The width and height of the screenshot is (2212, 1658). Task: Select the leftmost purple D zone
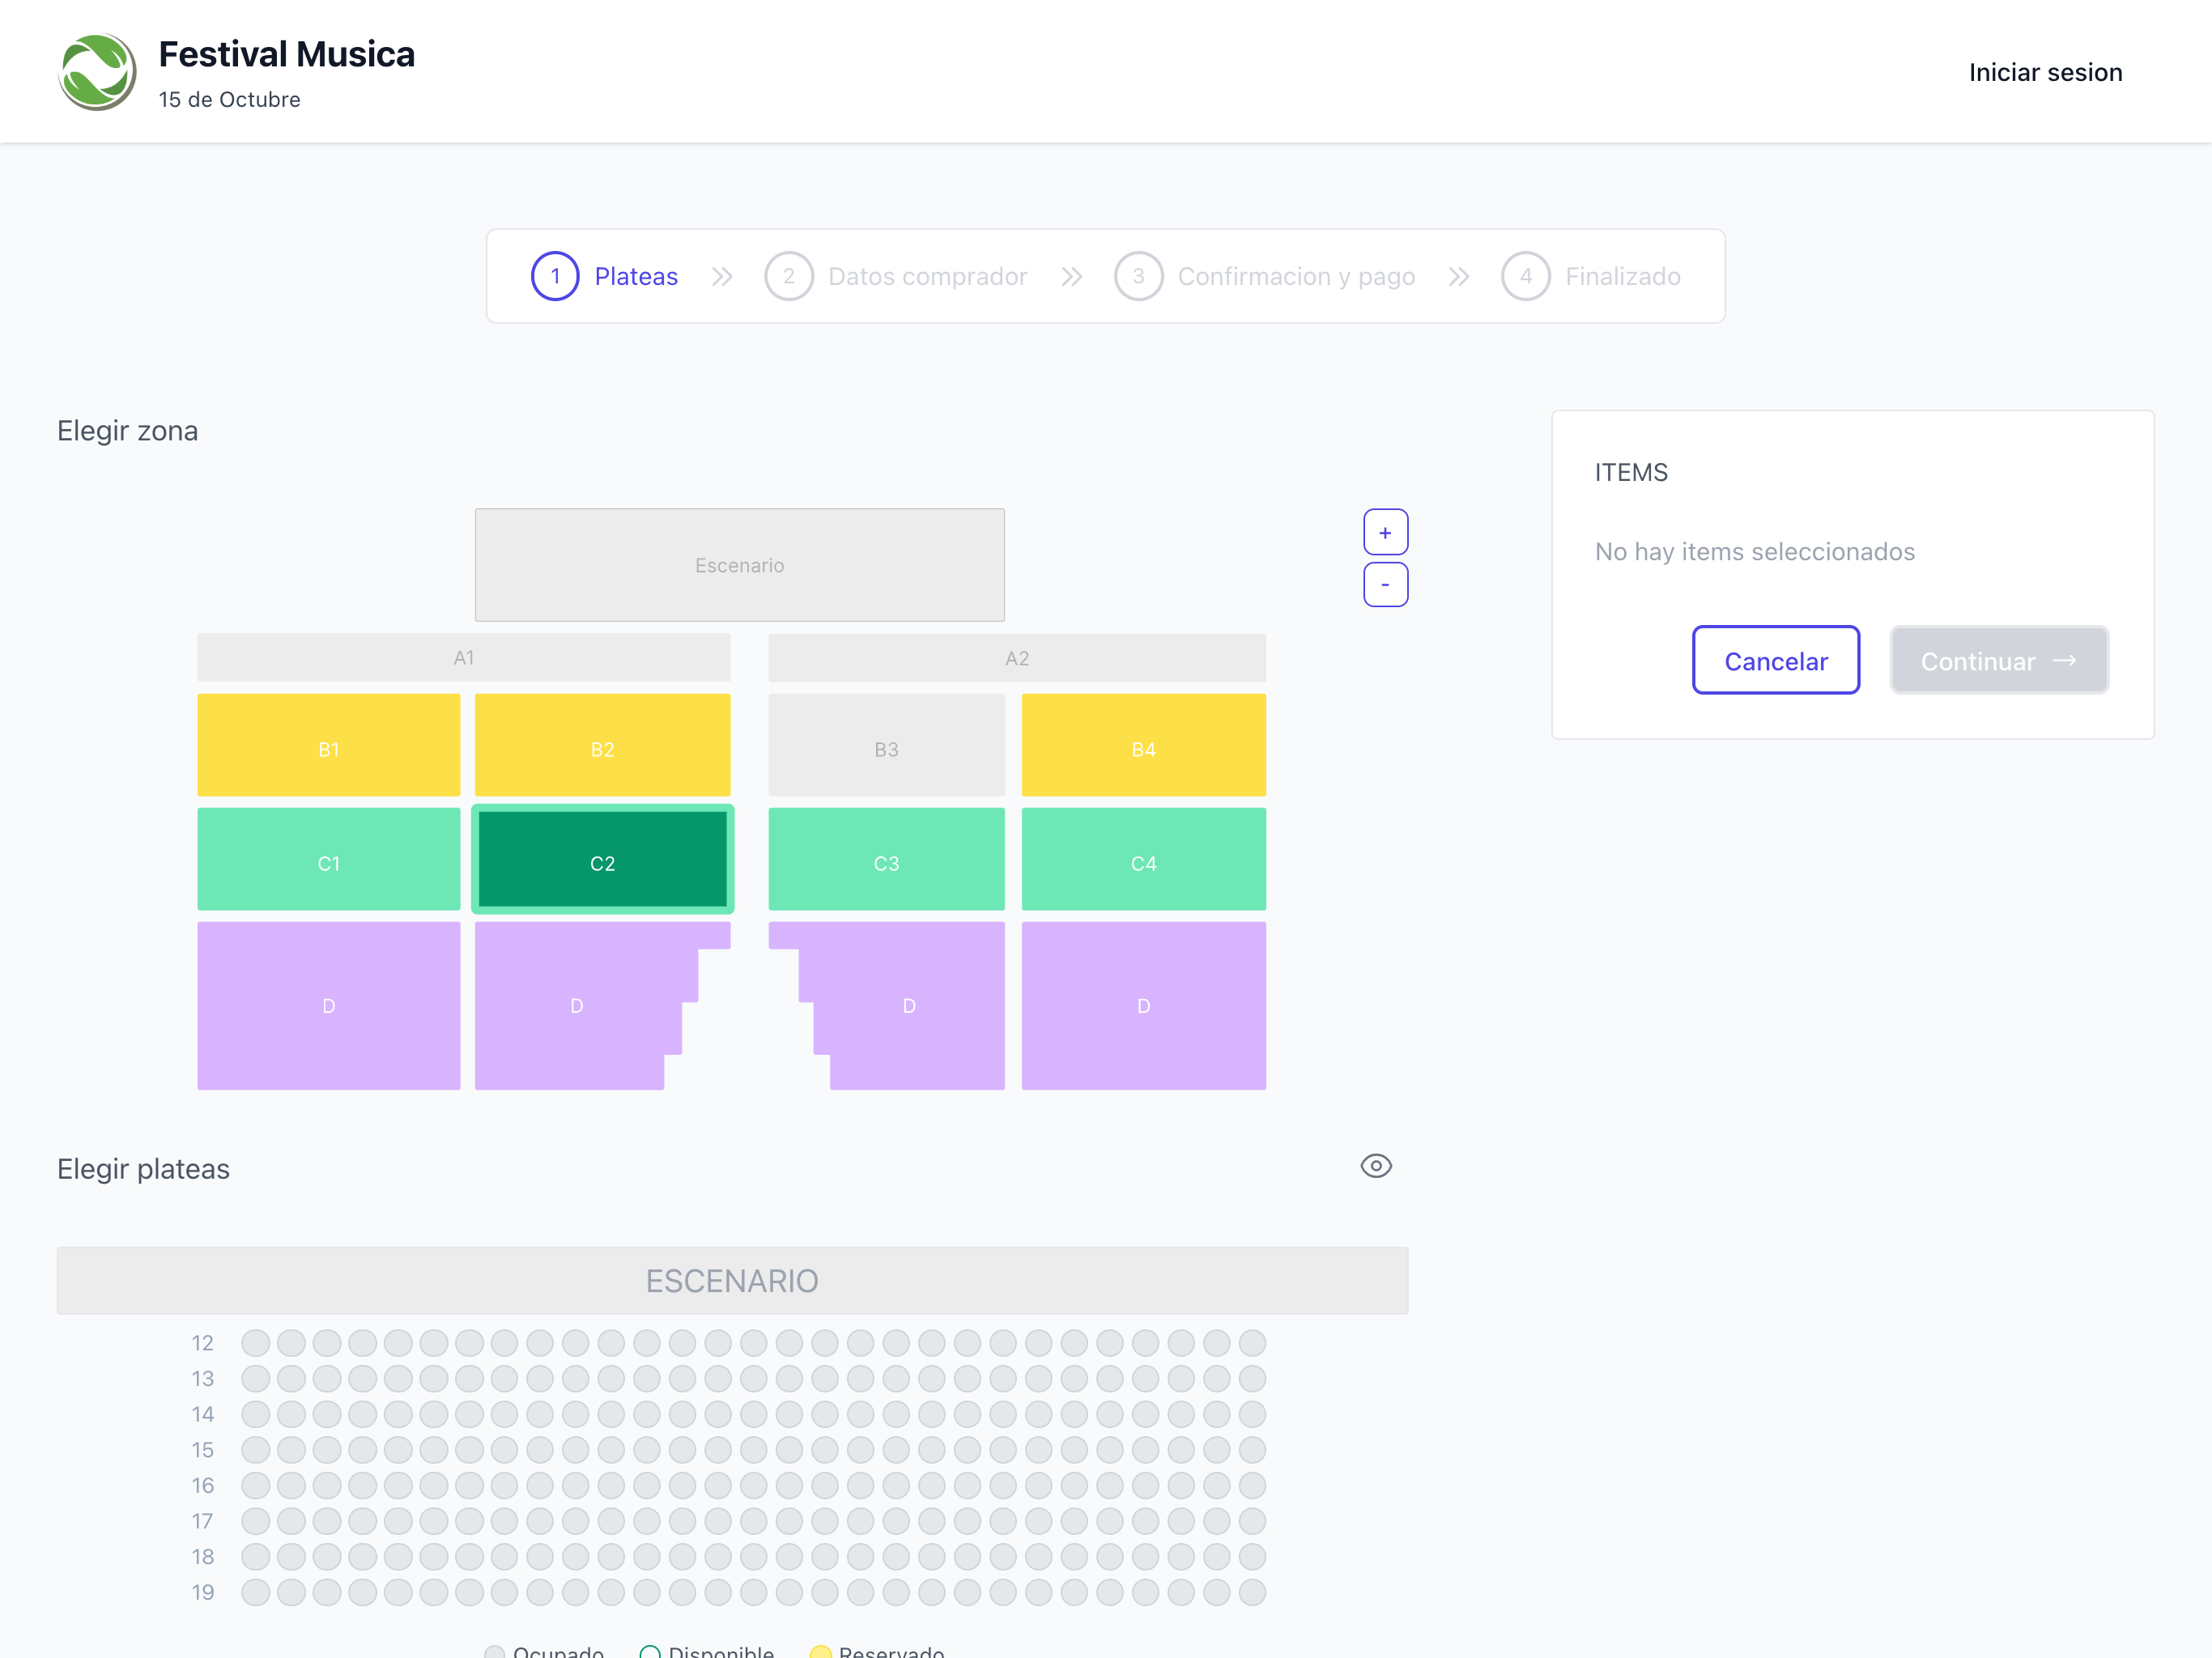tap(328, 1005)
